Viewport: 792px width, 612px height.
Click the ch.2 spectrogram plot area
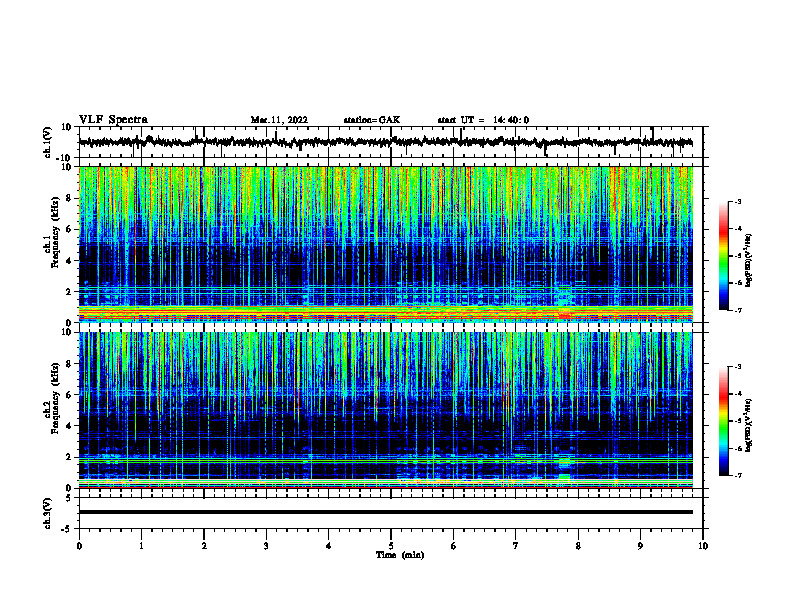pos(385,410)
